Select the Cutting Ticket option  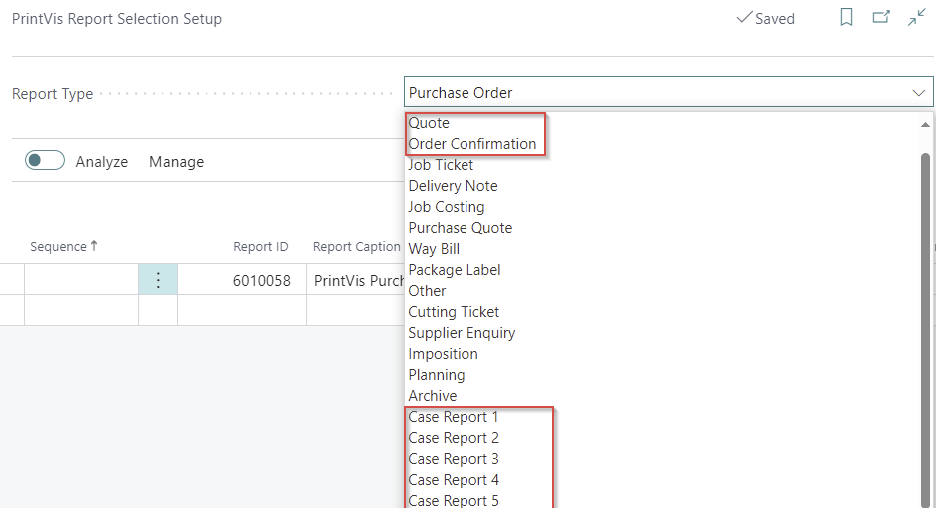(453, 312)
